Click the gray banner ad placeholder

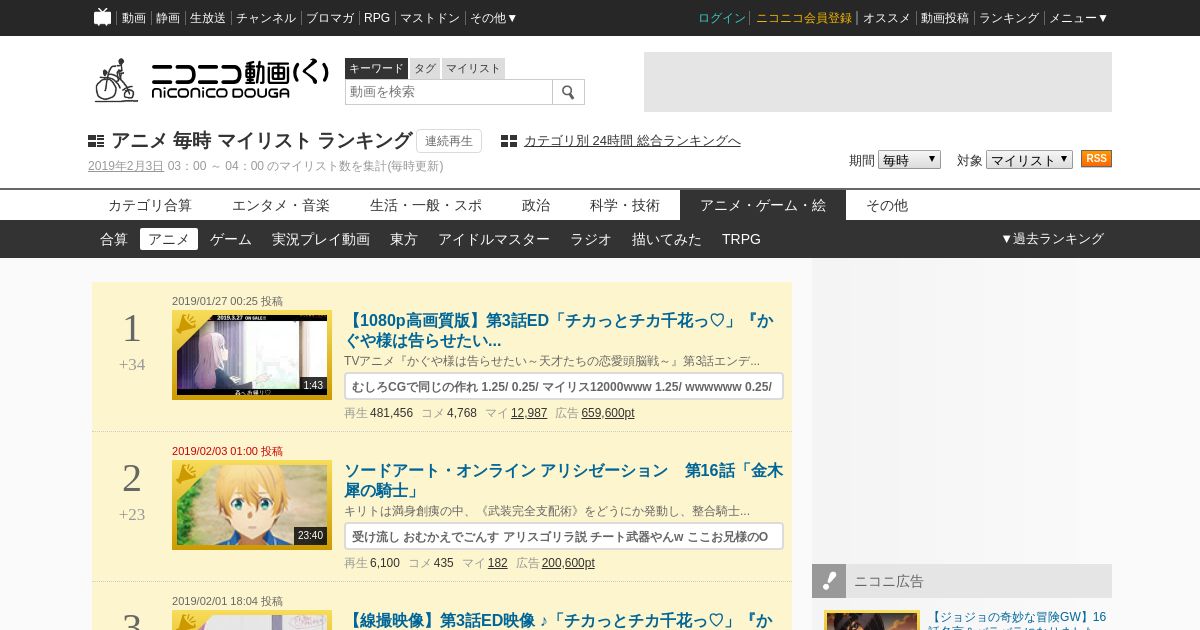click(x=878, y=82)
